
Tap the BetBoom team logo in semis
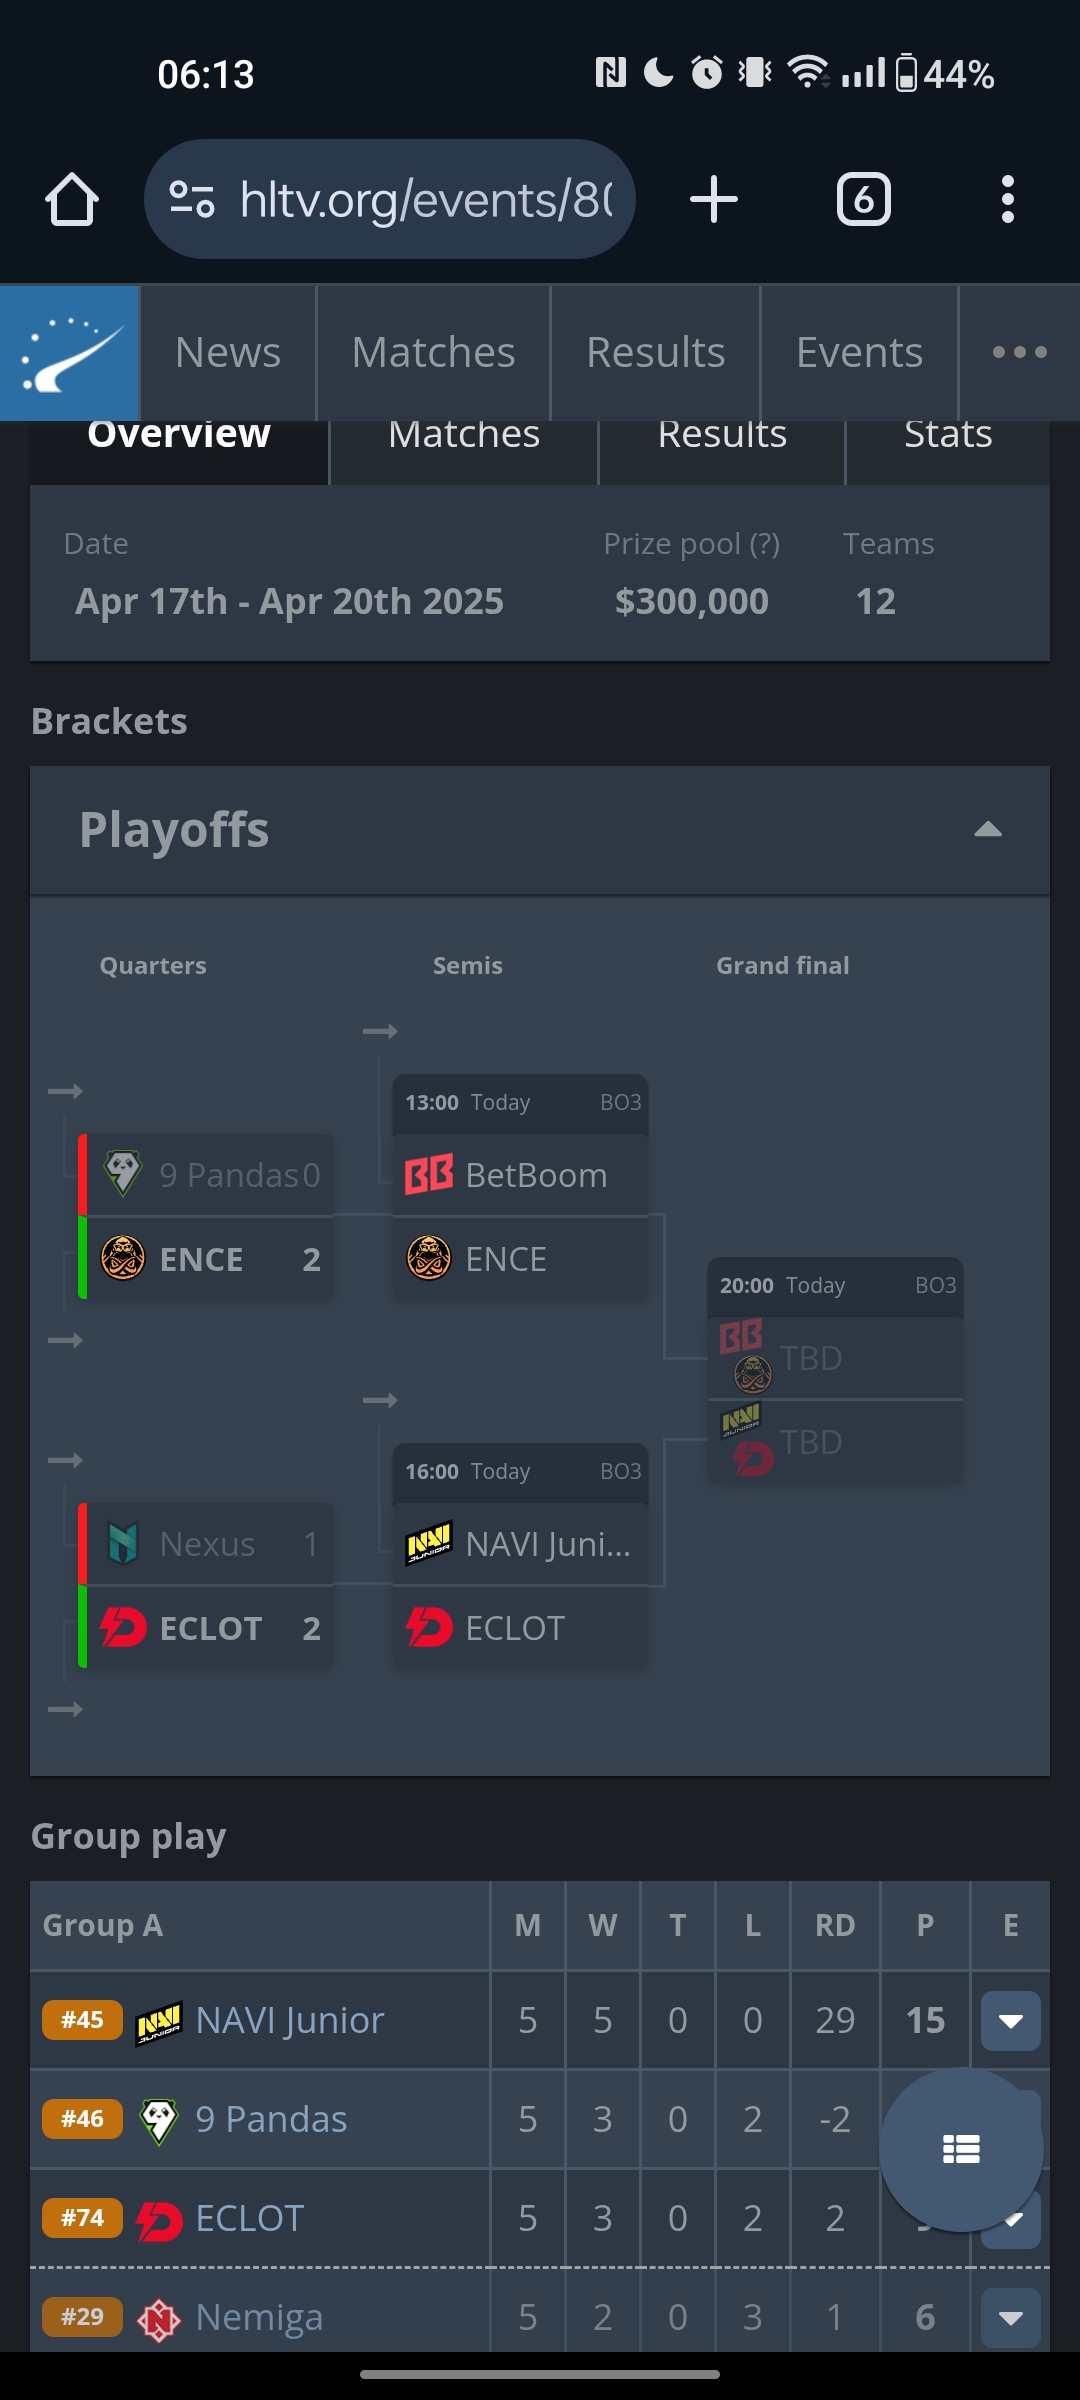(x=429, y=1175)
